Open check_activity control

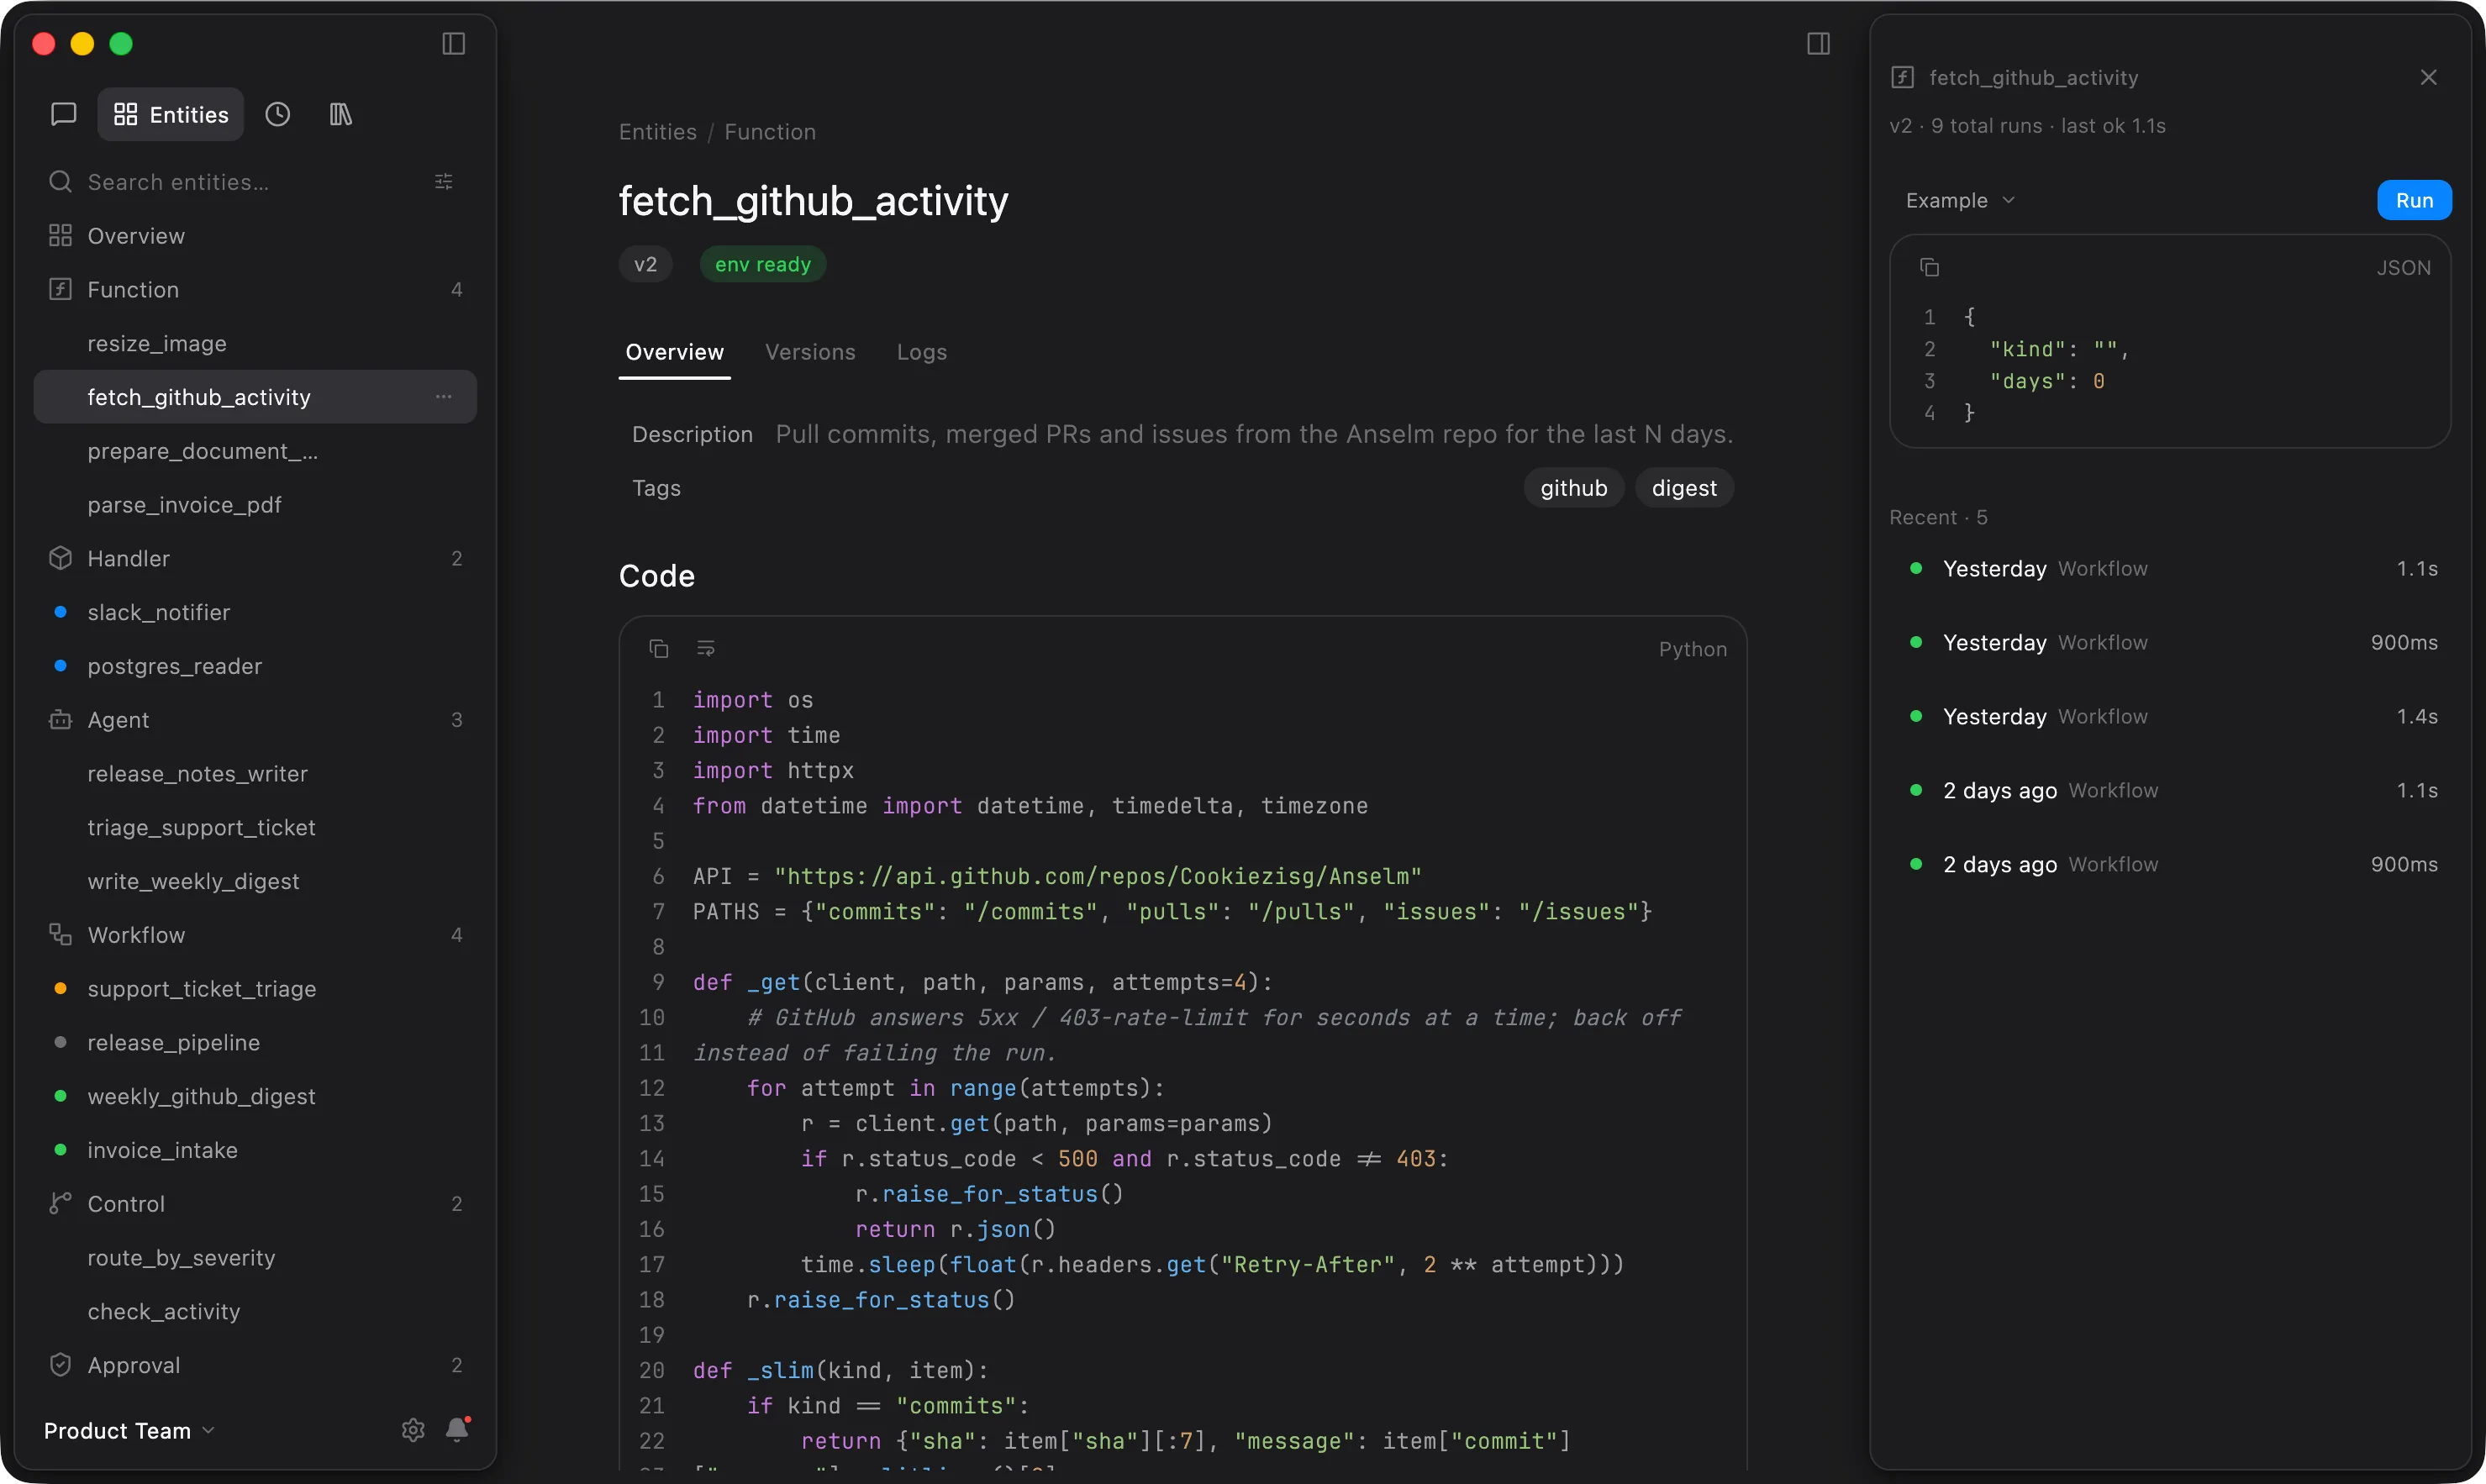coord(255,1312)
